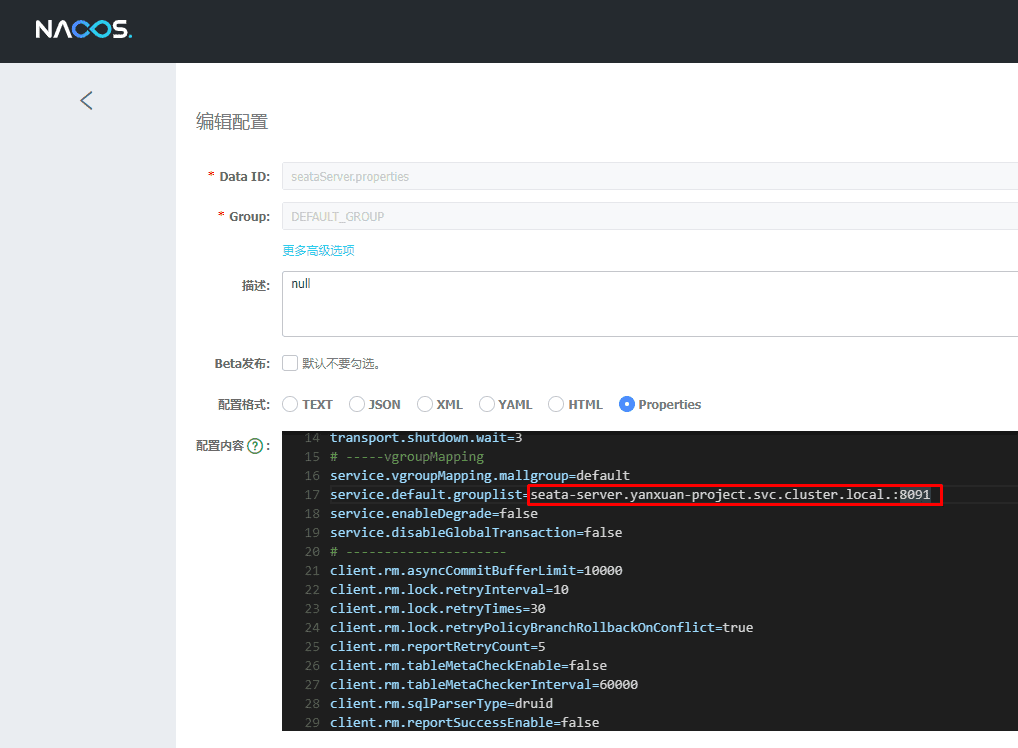
Task: Open the help icon next to 配置内容
Action: [x=255, y=446]
